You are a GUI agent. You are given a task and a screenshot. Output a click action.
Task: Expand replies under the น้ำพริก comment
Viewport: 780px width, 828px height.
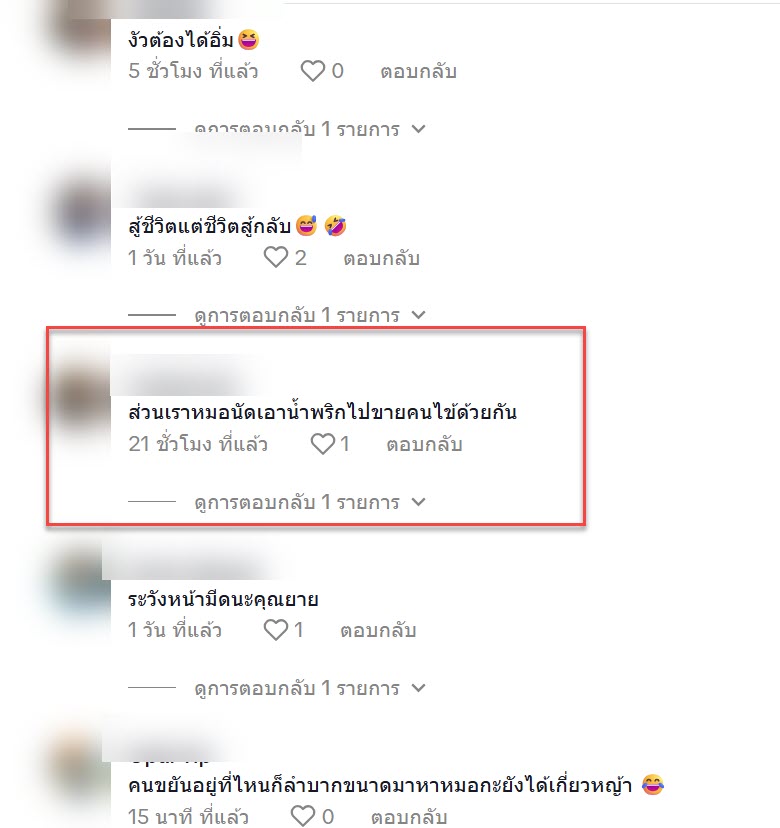[309, 502]
